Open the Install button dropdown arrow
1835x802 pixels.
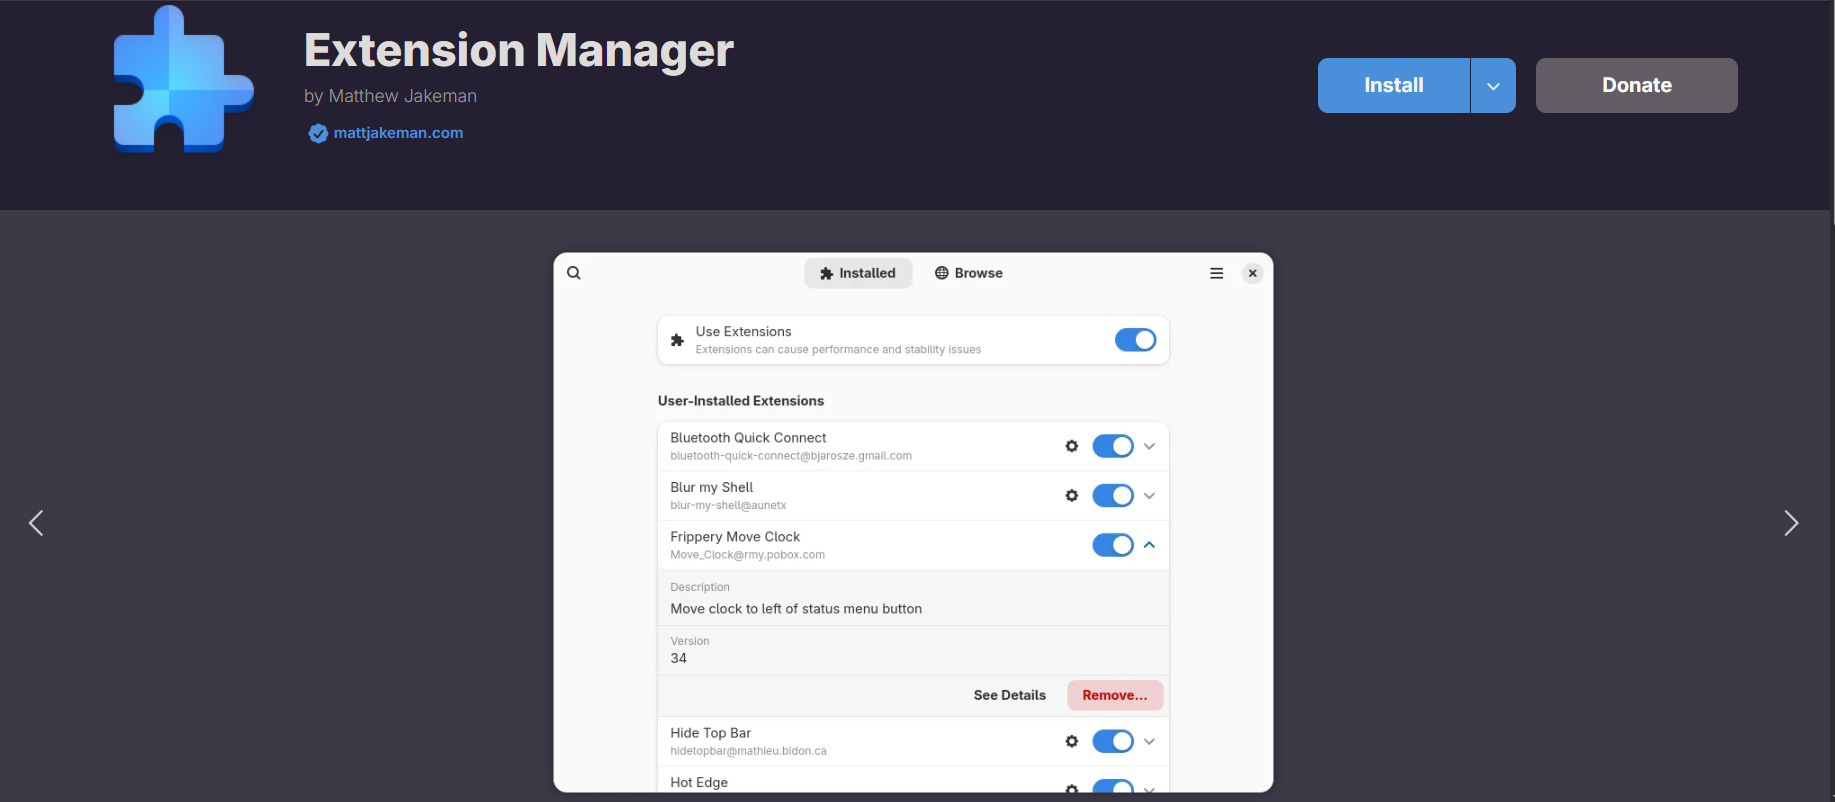point(1493,86)
